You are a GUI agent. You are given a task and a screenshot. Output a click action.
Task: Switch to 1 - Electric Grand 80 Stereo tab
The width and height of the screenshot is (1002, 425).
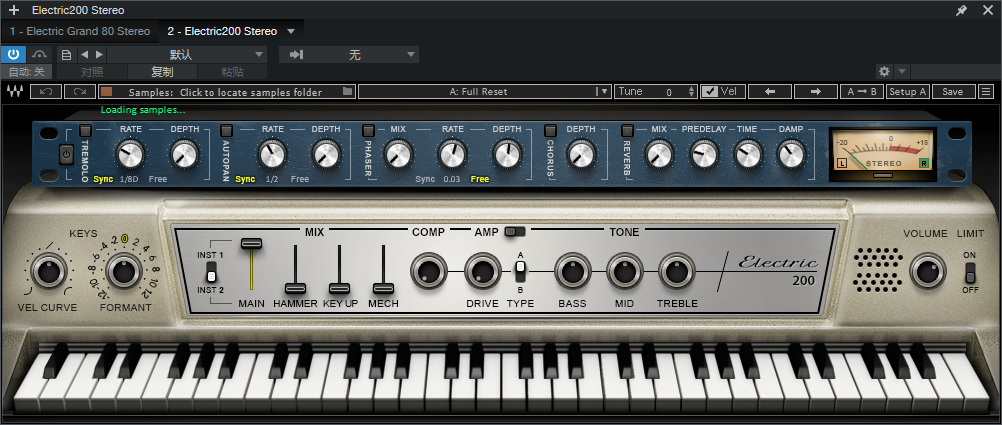point(80,31)
